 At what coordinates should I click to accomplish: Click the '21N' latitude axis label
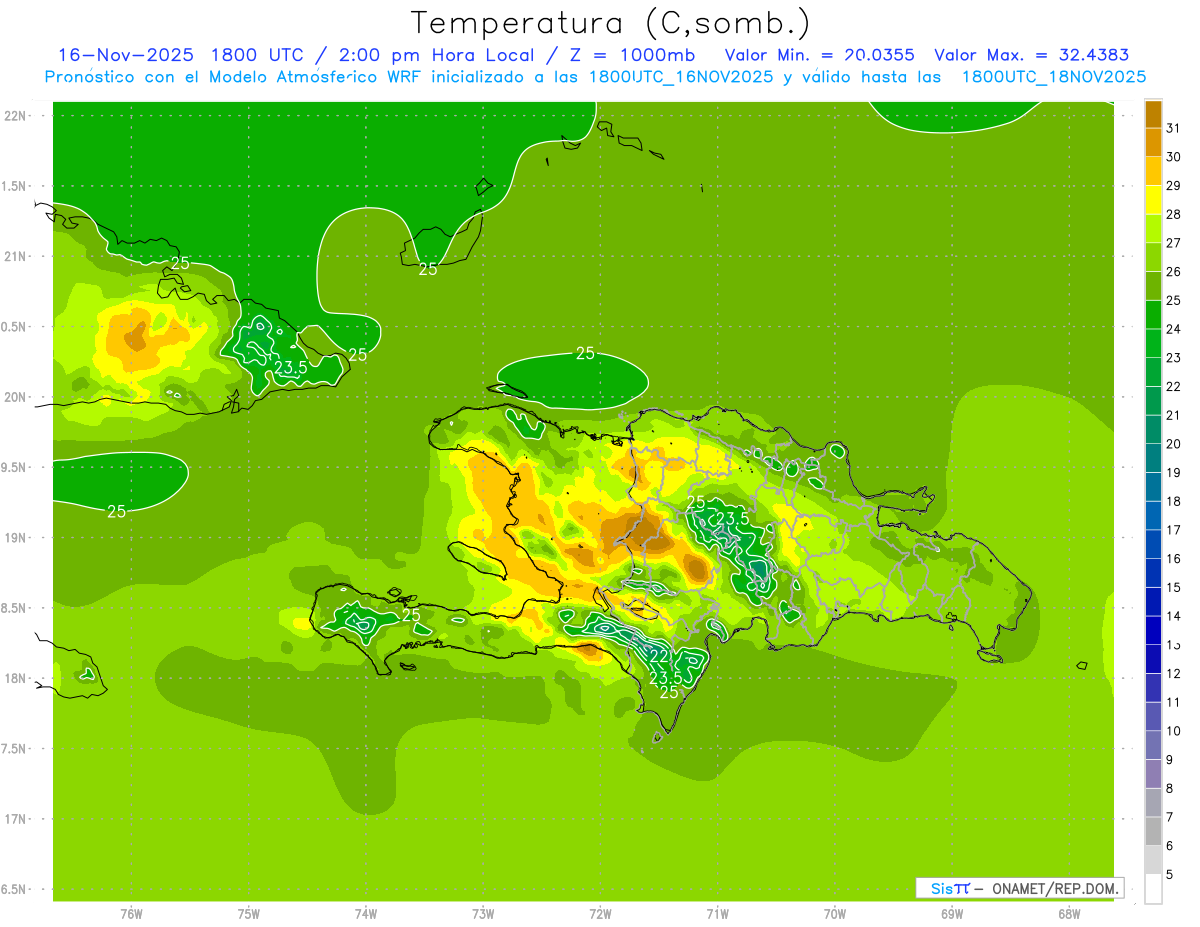pyautogui.click(x=15, y=256)
